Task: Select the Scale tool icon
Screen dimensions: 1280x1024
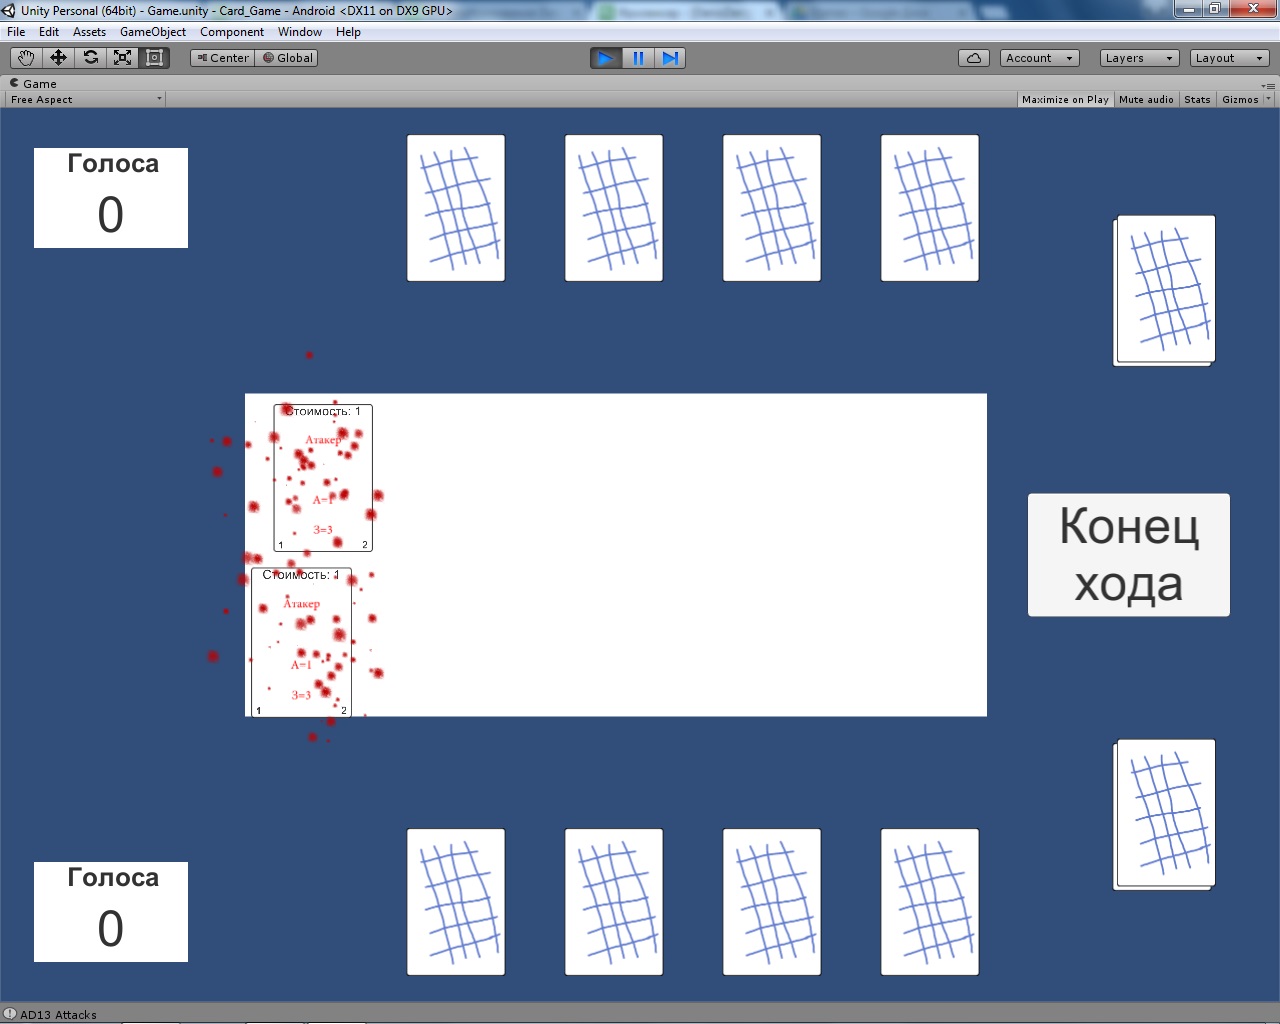Action: 122,58
